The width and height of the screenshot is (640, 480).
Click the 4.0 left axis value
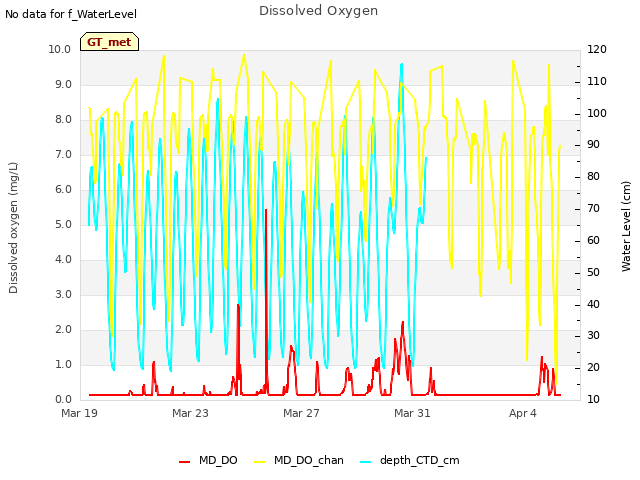[63, 260]
